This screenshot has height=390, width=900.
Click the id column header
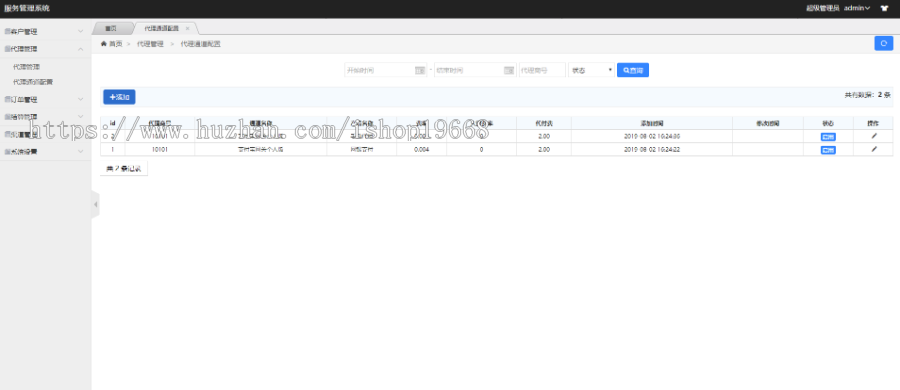point(112,123)
